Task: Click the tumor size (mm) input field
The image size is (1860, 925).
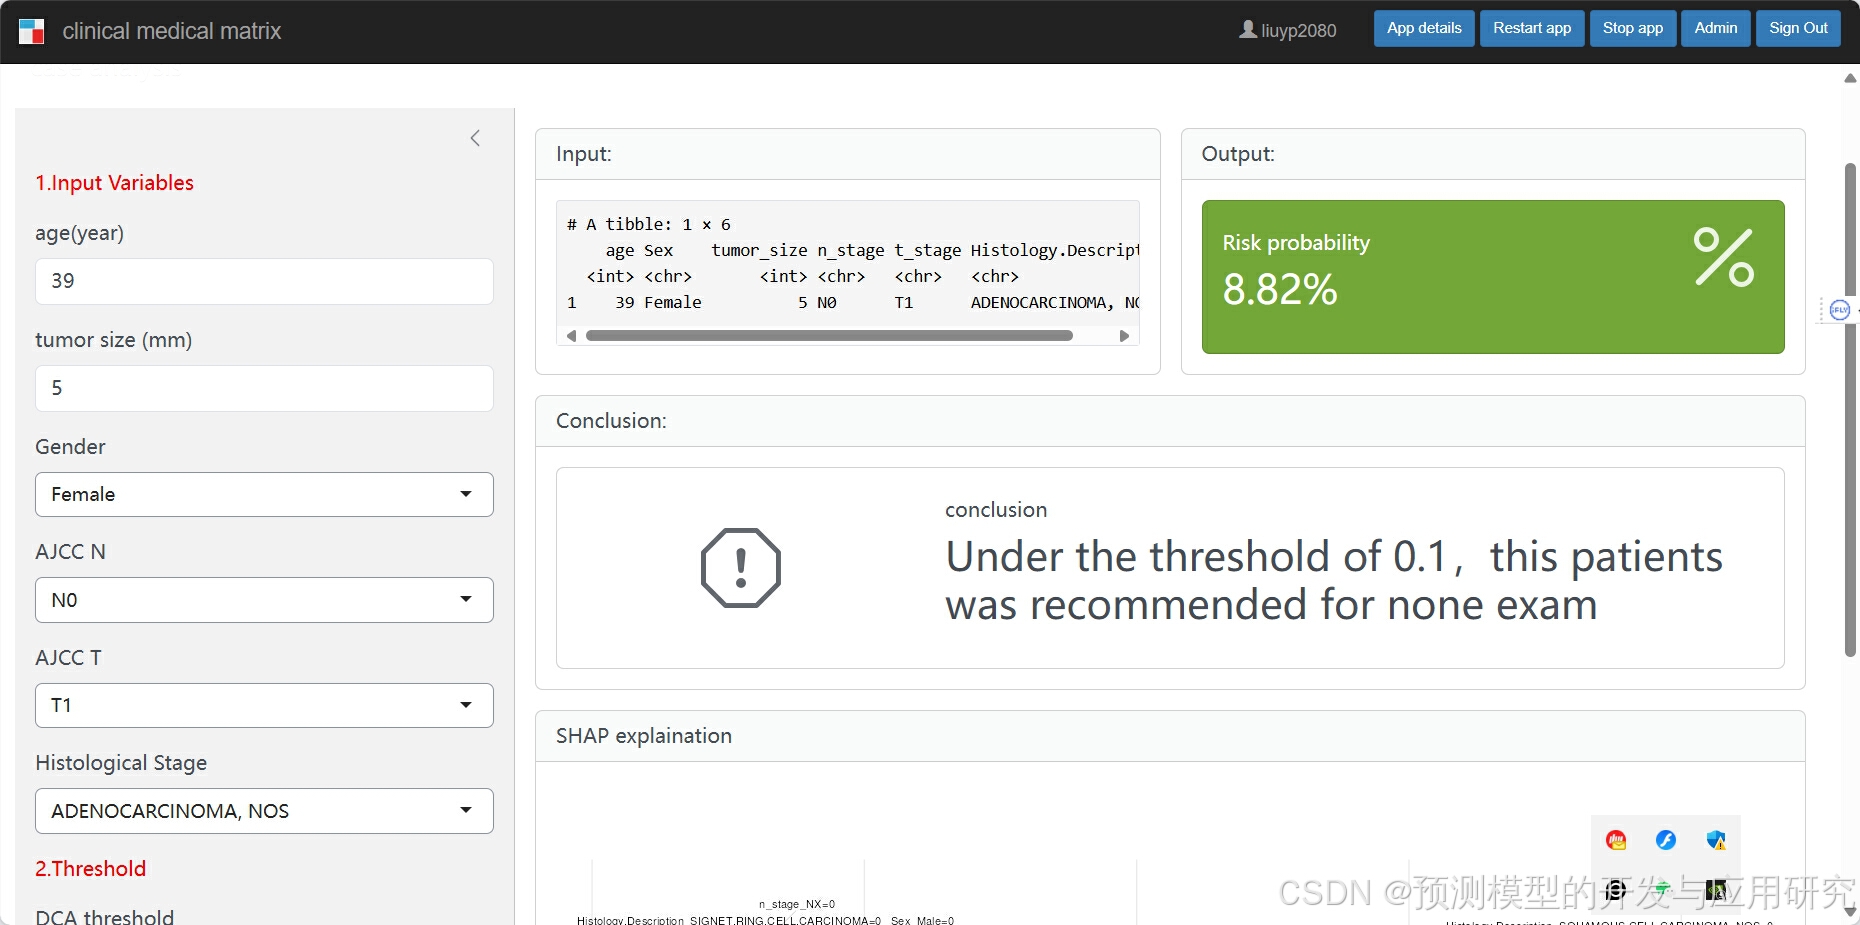Action: coord(264,388)
